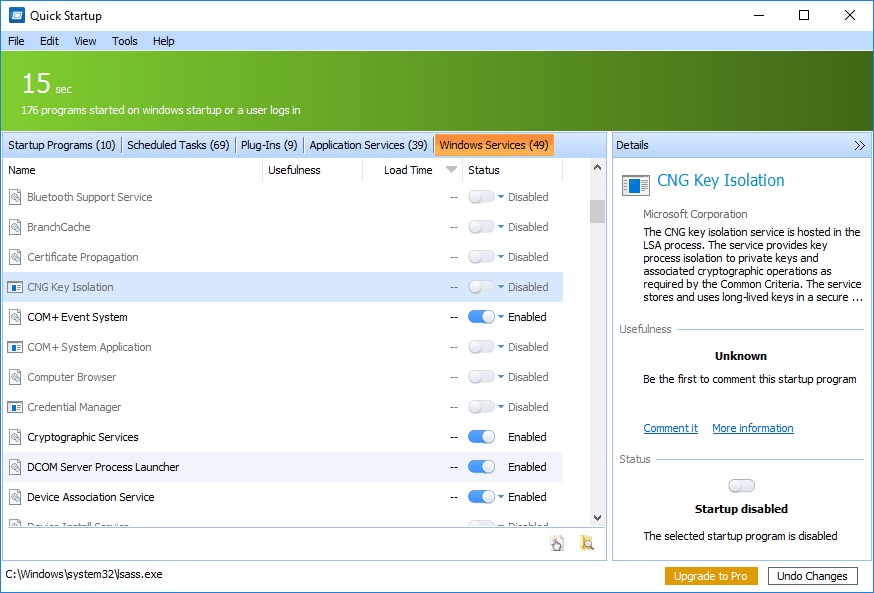874x593 pixels.
Task: Switch to the Scheduled Tasks tab
Action: coord(176,145)
